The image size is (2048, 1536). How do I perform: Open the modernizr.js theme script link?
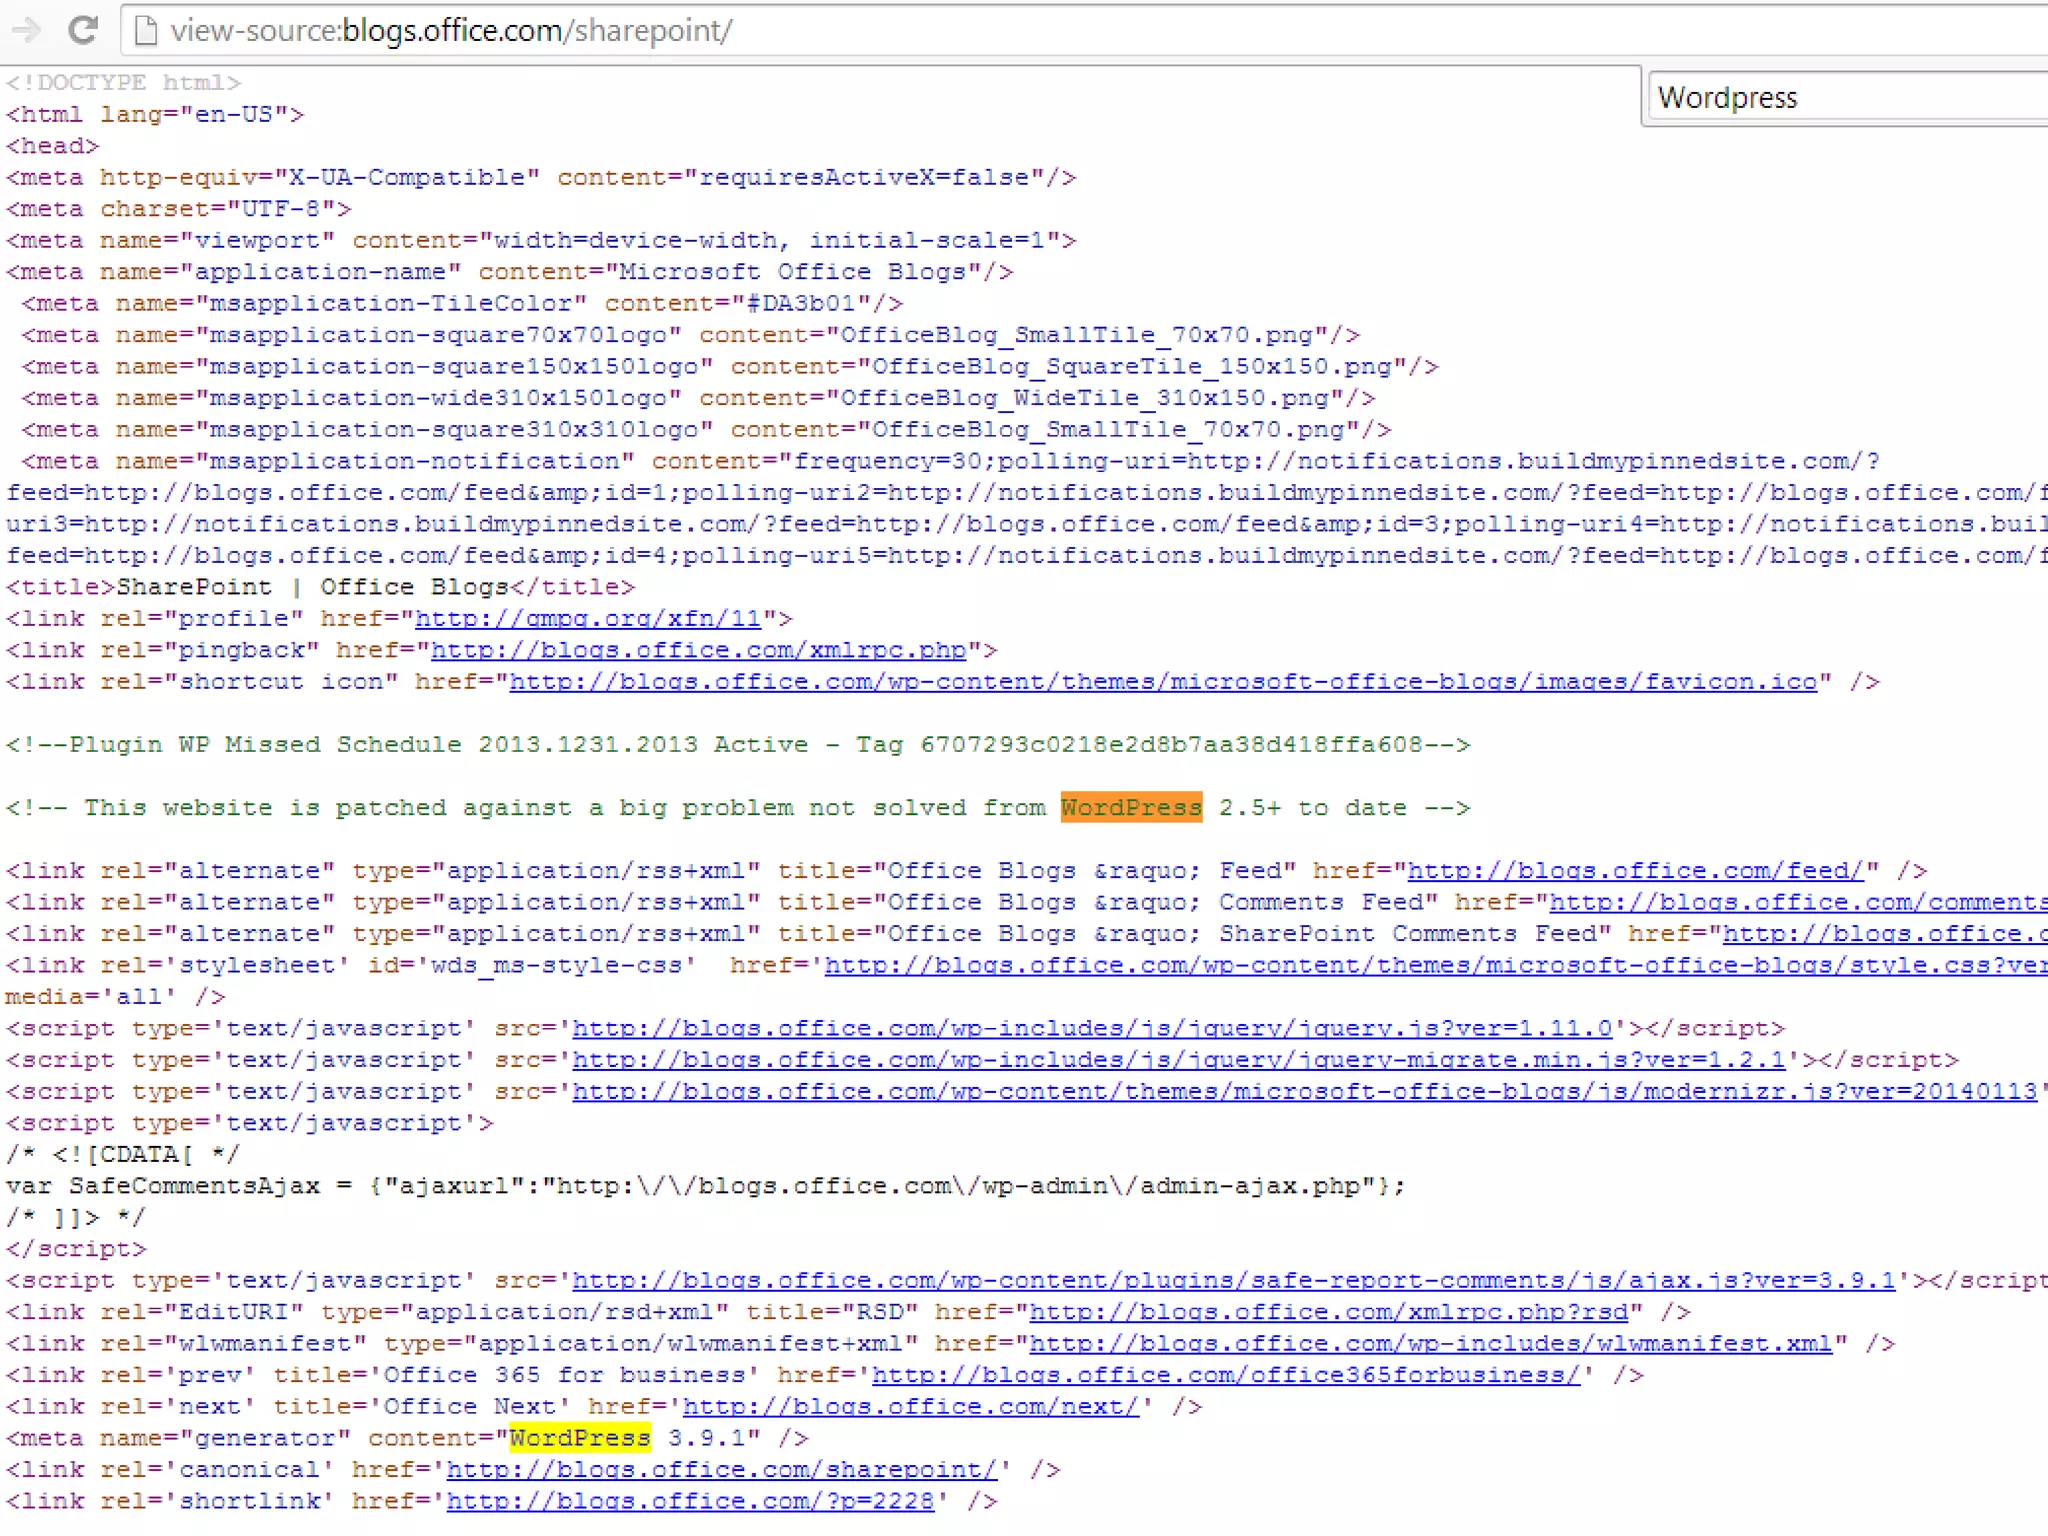pyautogui.click(x=1304, y=1092)
